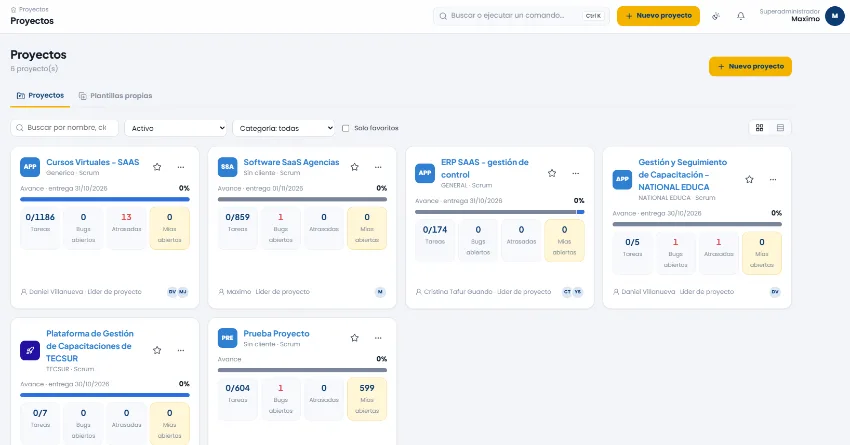
Task: Click 13 Atrasadas stat on Cursos Virtuales
Action: (x=126, y=228)
